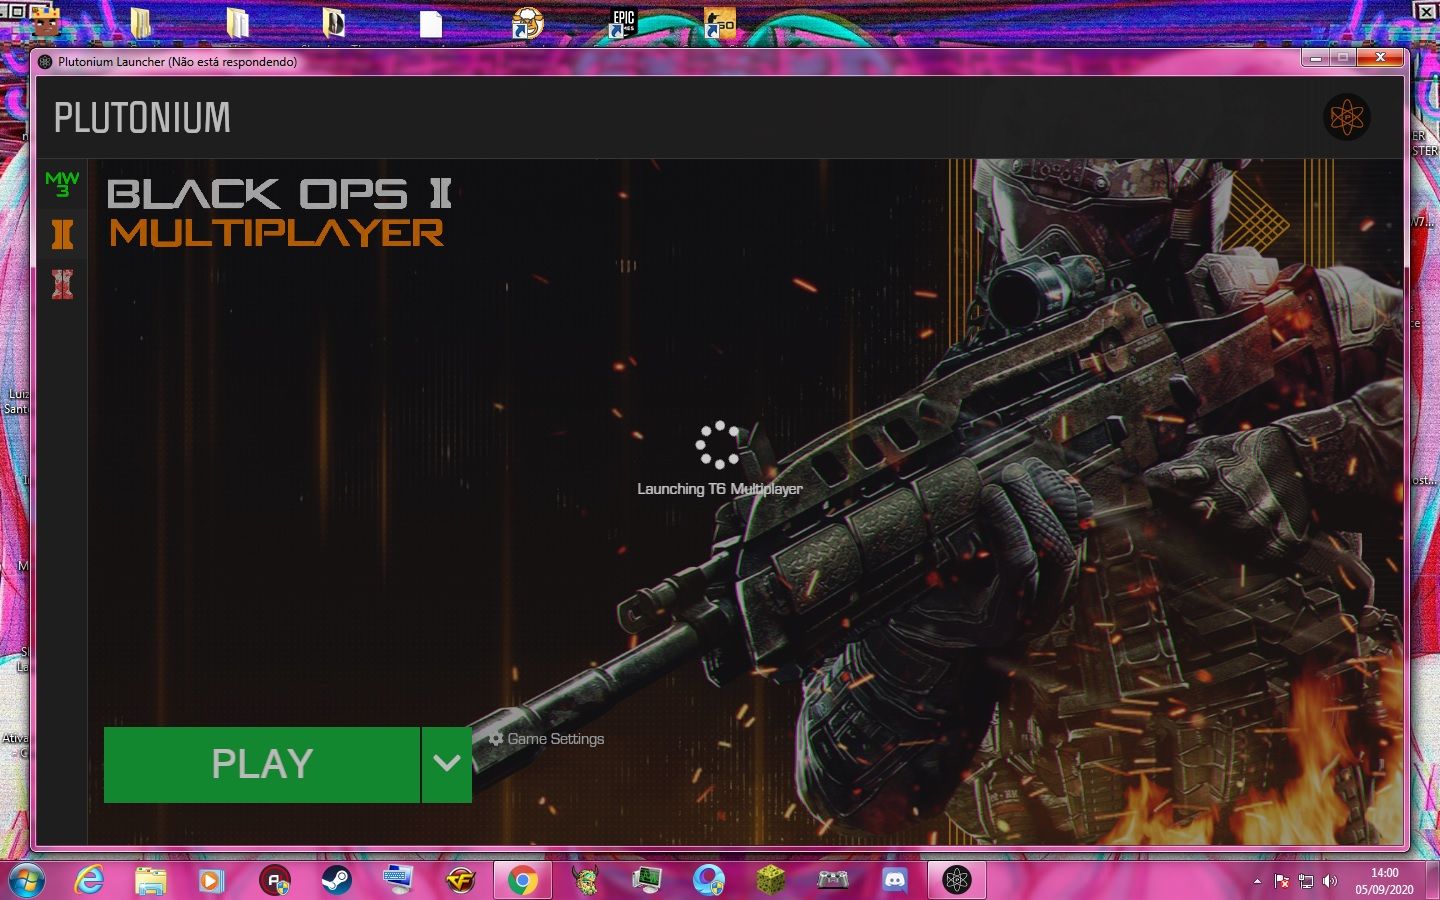
Task: Open Discord from the taskbar
Action: 894,880
